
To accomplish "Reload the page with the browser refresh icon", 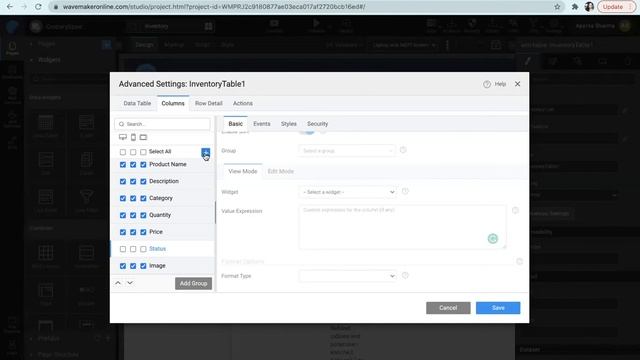I will 38,7.
